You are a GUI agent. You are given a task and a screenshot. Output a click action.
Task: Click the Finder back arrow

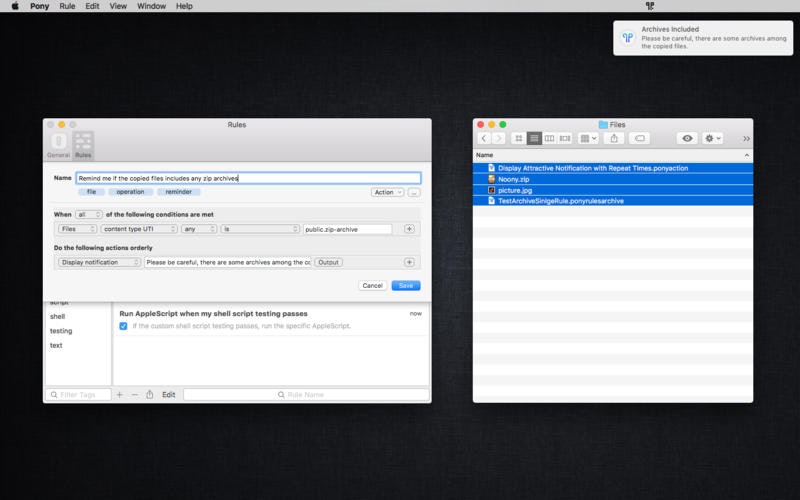483,138
